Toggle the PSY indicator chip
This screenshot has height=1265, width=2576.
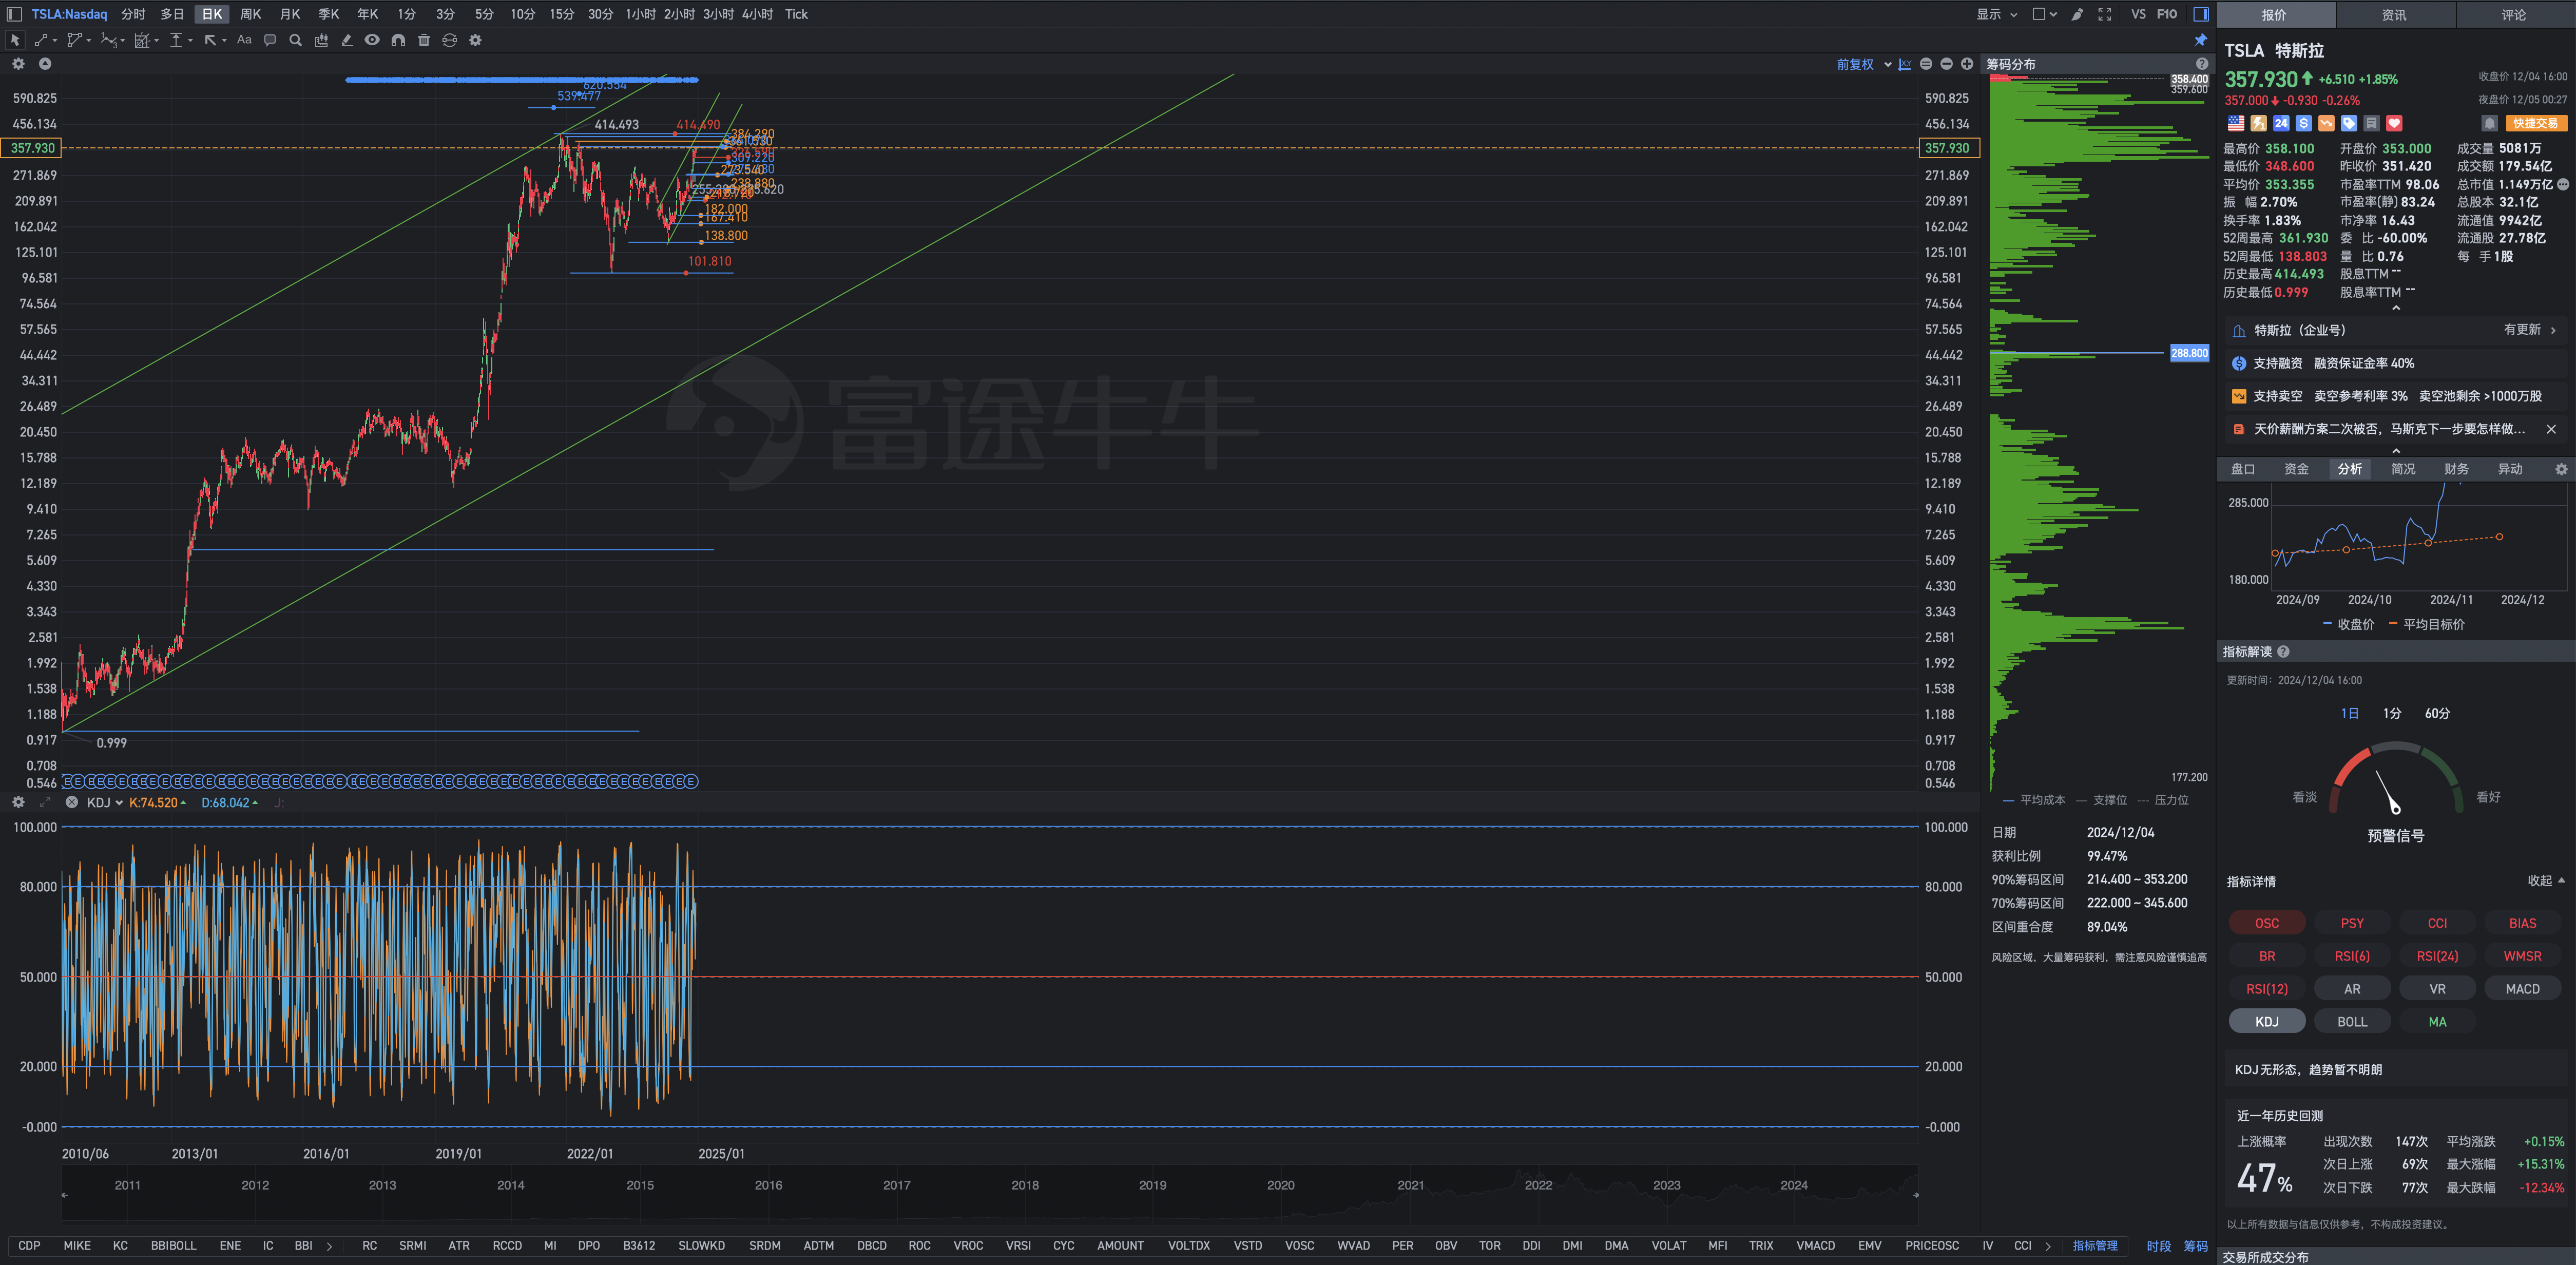(2352, 923)
